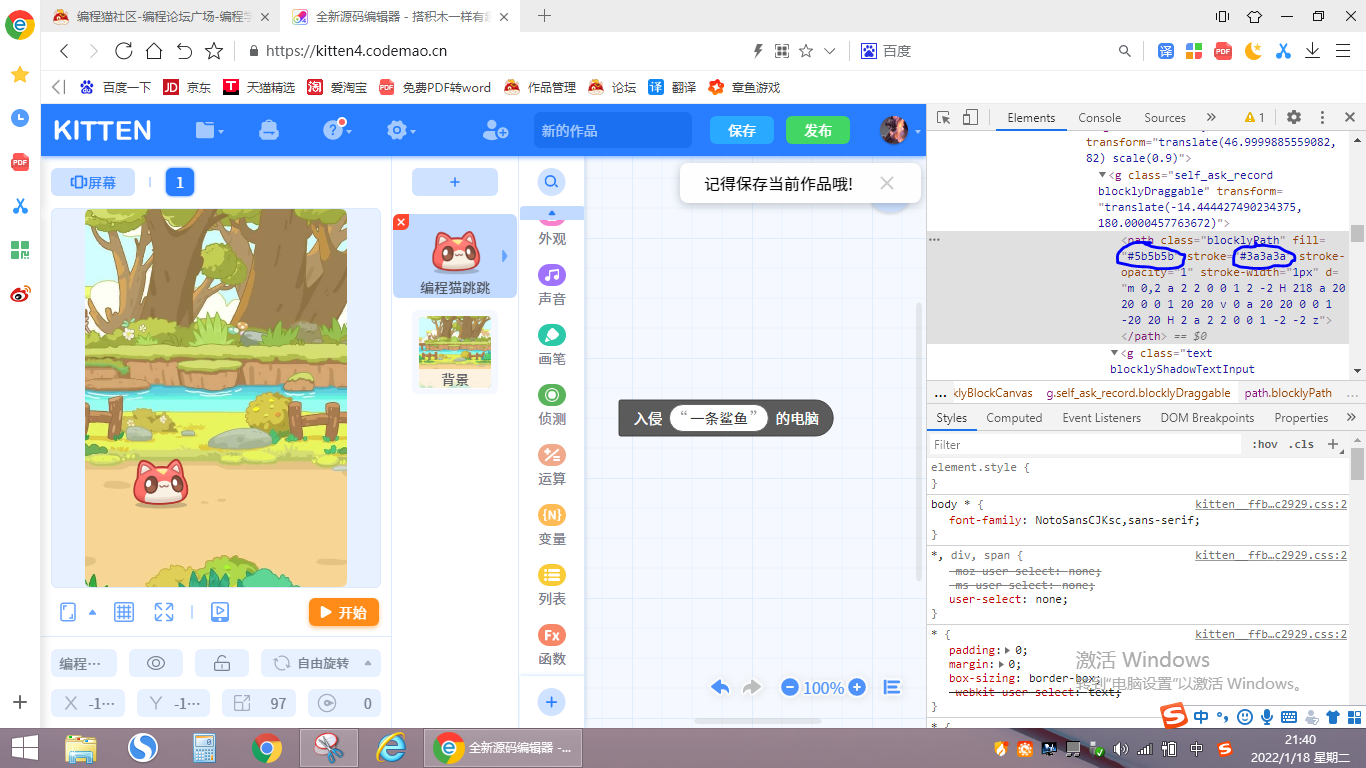Viewport: 1366px width, 768px height.
Task: Expand the margin CSS property
Action: pos(1000,664)
